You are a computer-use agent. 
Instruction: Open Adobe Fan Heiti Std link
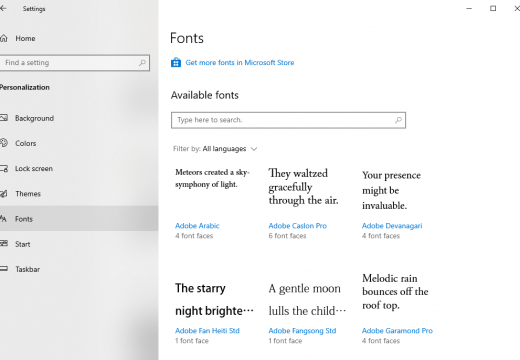tap(207, 331)
